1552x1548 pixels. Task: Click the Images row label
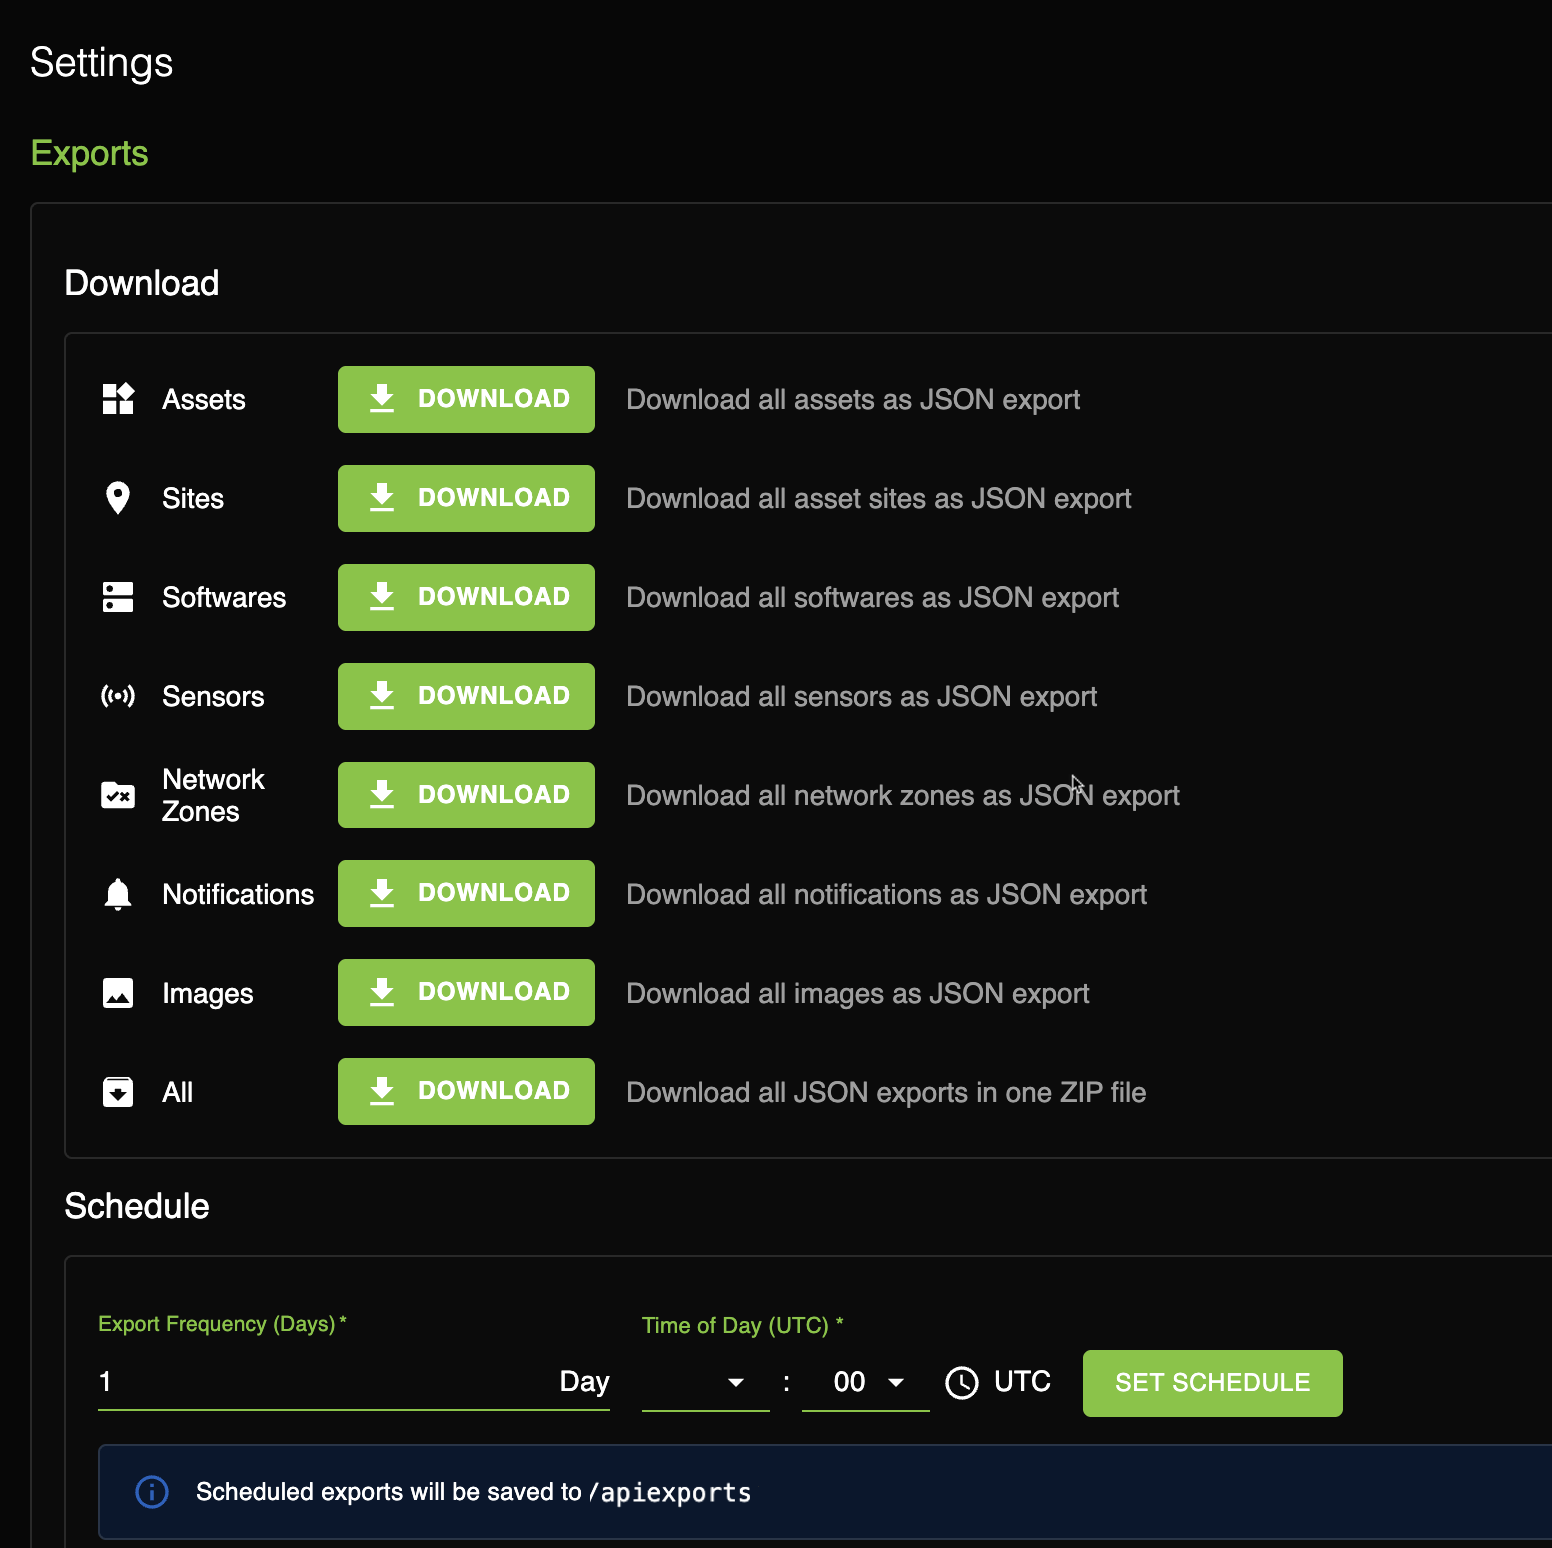(208, 994)
